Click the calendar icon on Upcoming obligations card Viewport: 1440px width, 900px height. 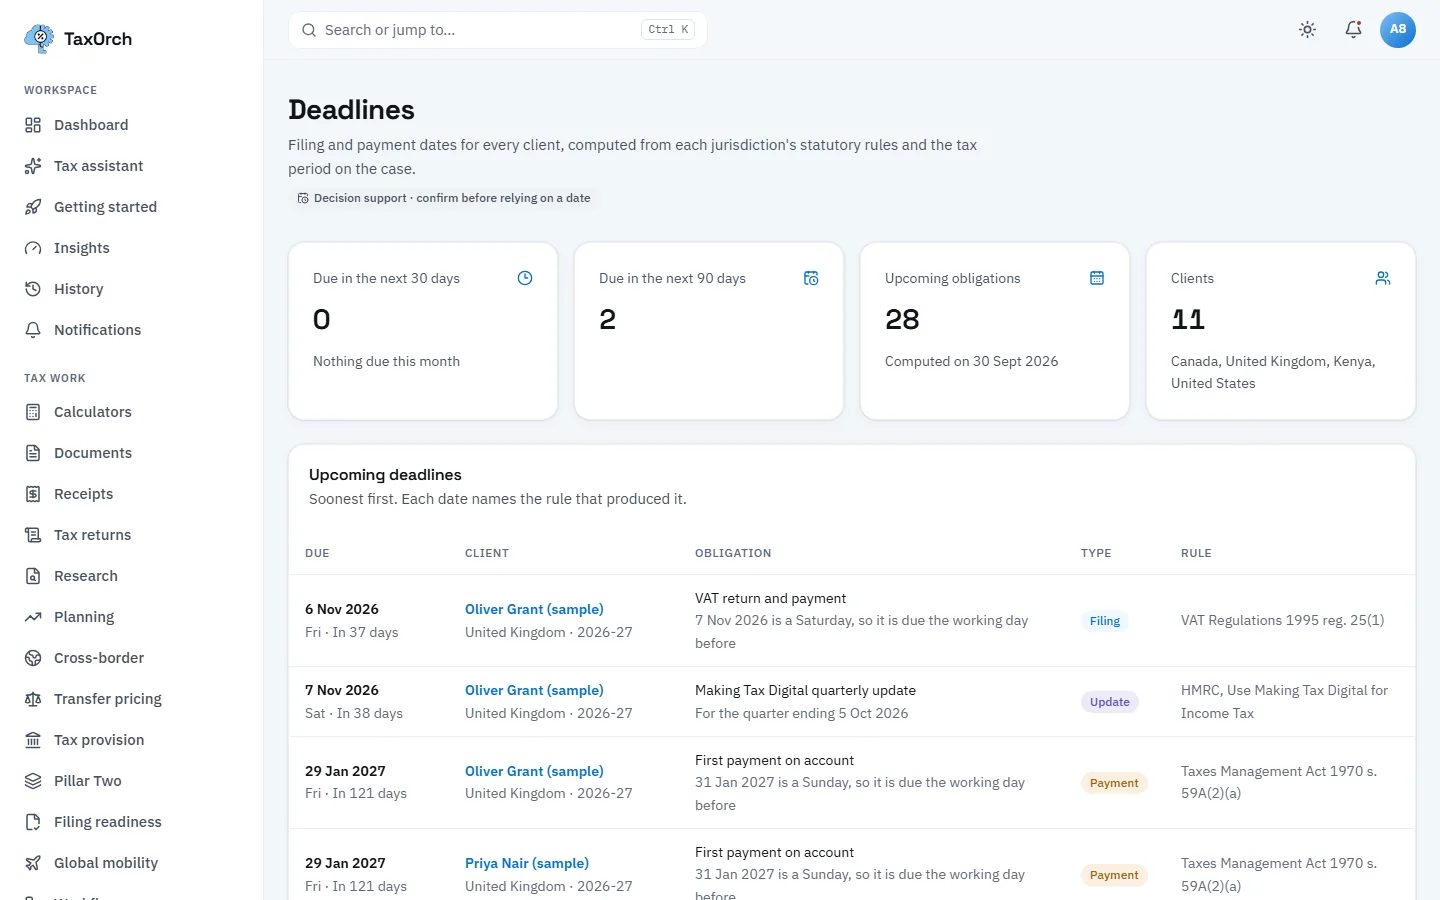click(x=1097, y=278)
